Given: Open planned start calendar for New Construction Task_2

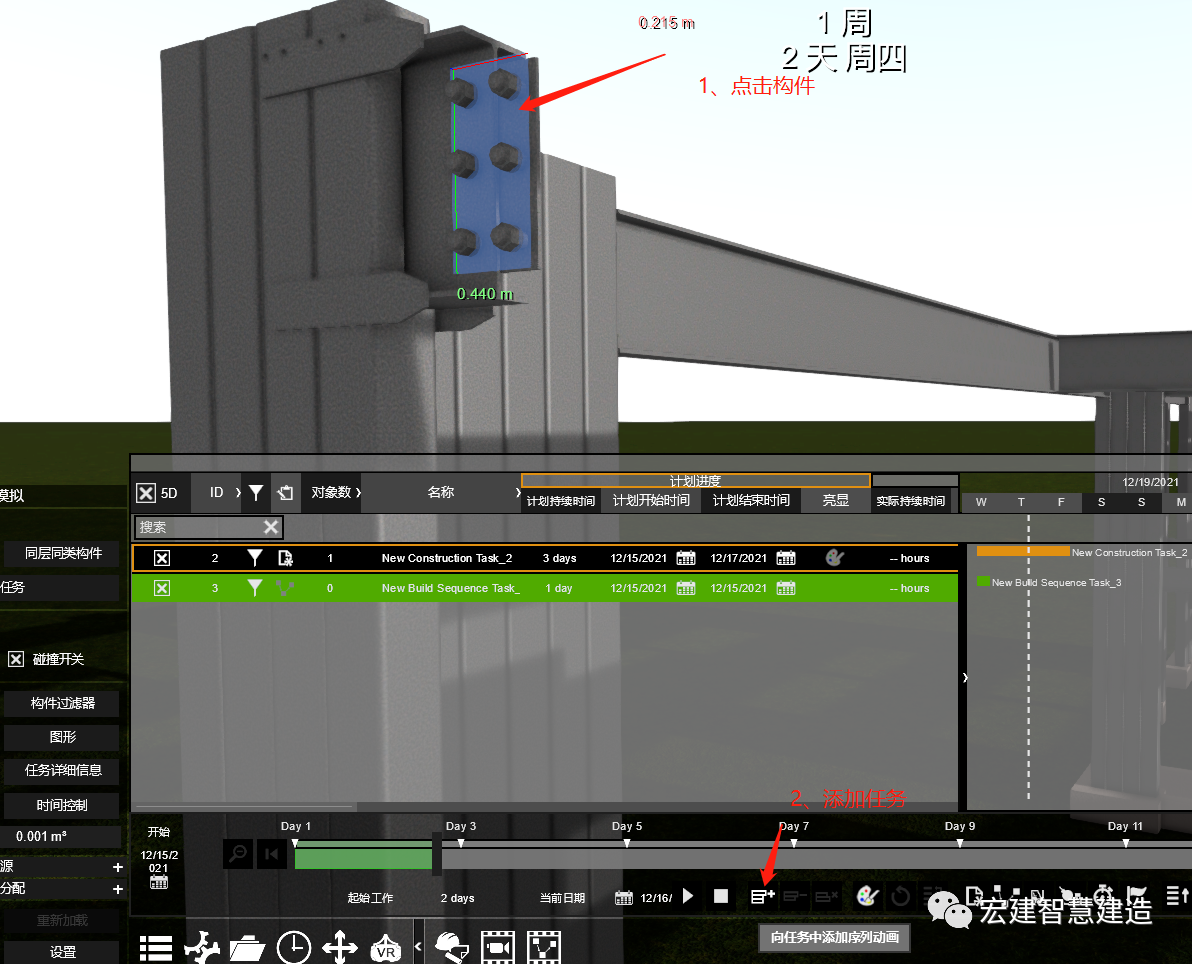Looking at the screenshot, I should click(686, 558).
